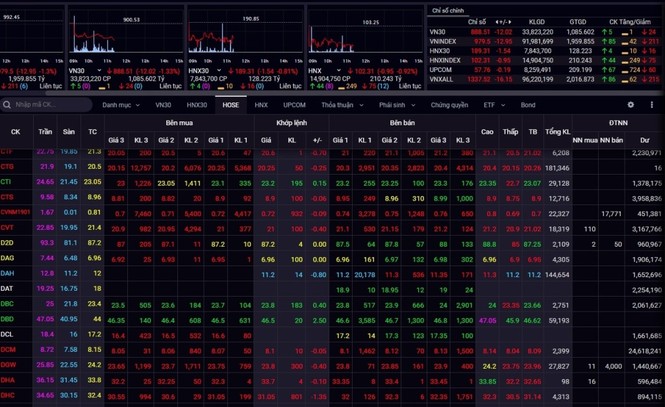665x407 pixels.
Task: Click the HNX30 intraday chart (190.85)
Action: pos(246,36)
